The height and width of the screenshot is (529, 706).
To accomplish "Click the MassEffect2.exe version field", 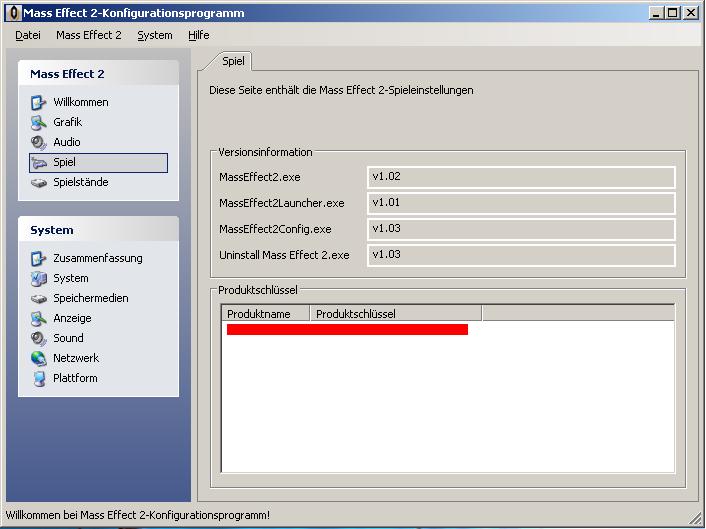I will 520,177.
